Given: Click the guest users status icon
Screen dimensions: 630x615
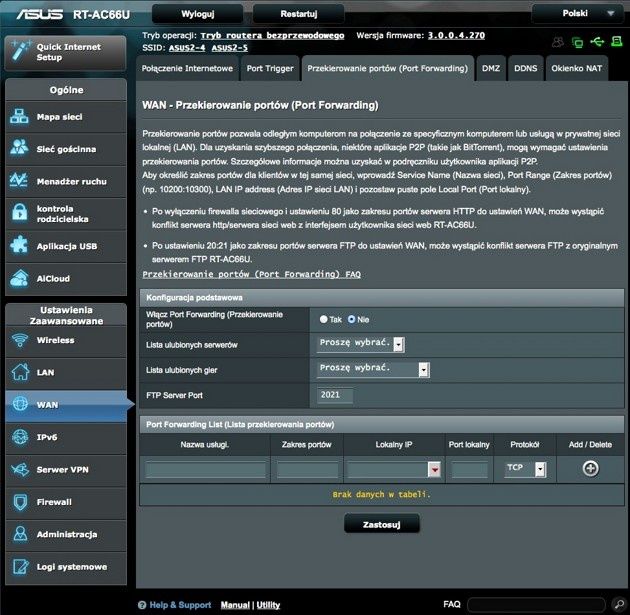Looking at the screenshot, I should [x=558, y=42].
